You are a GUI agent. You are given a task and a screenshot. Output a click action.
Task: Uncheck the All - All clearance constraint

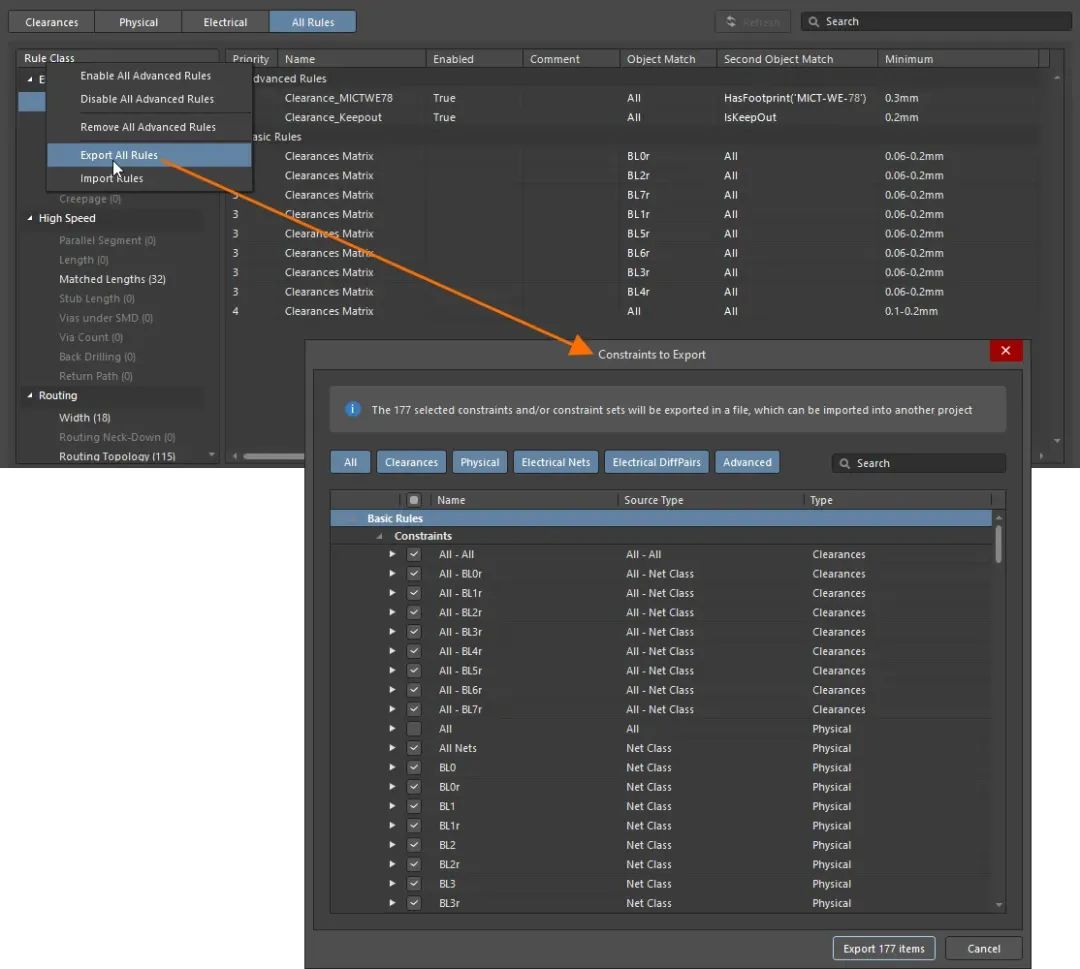(413, 554)
